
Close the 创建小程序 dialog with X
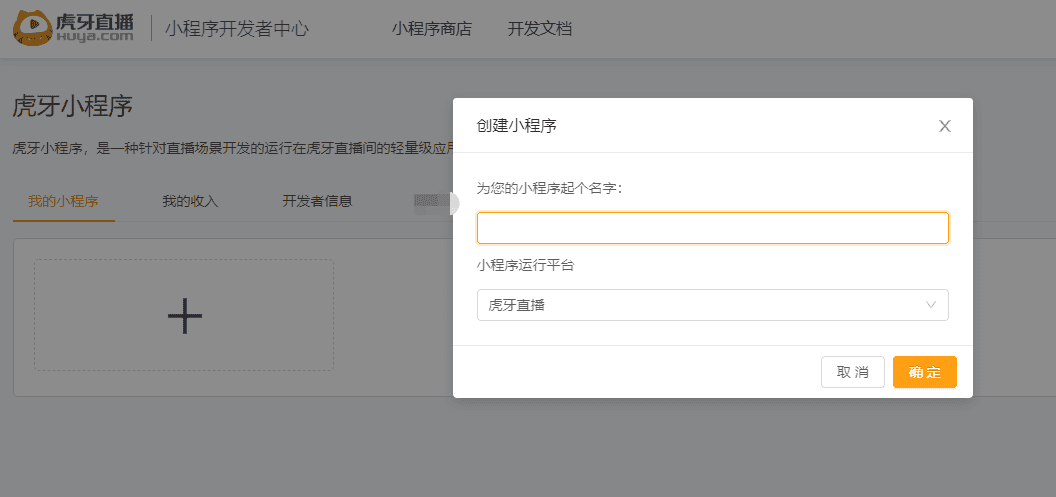tap(944, 126)
